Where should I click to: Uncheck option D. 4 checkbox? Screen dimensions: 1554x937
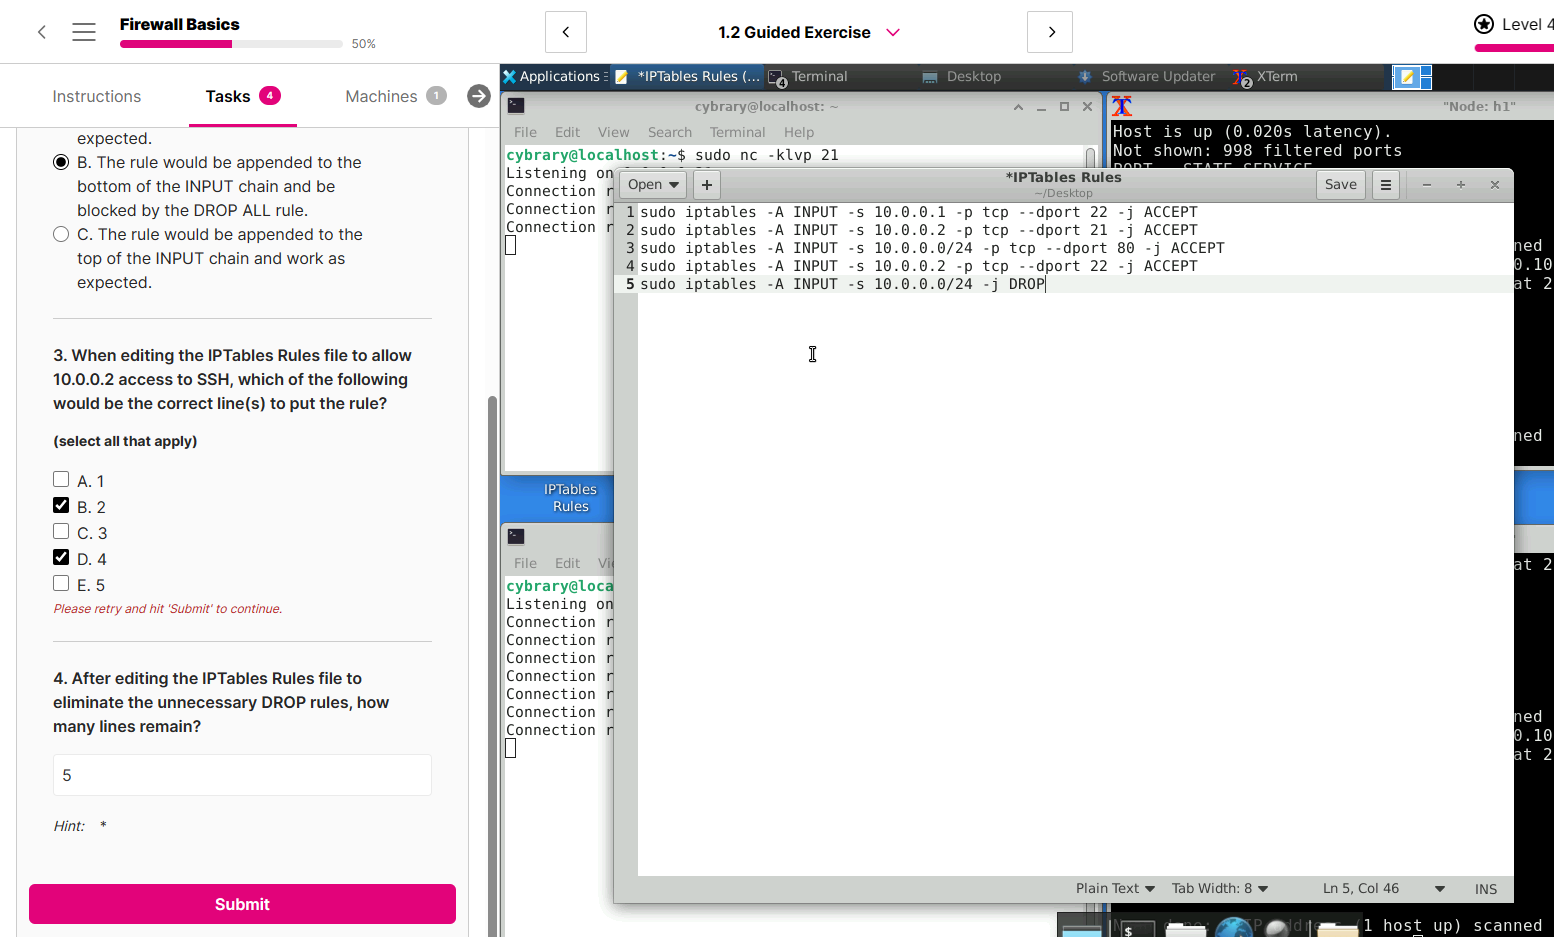(61, 558)
